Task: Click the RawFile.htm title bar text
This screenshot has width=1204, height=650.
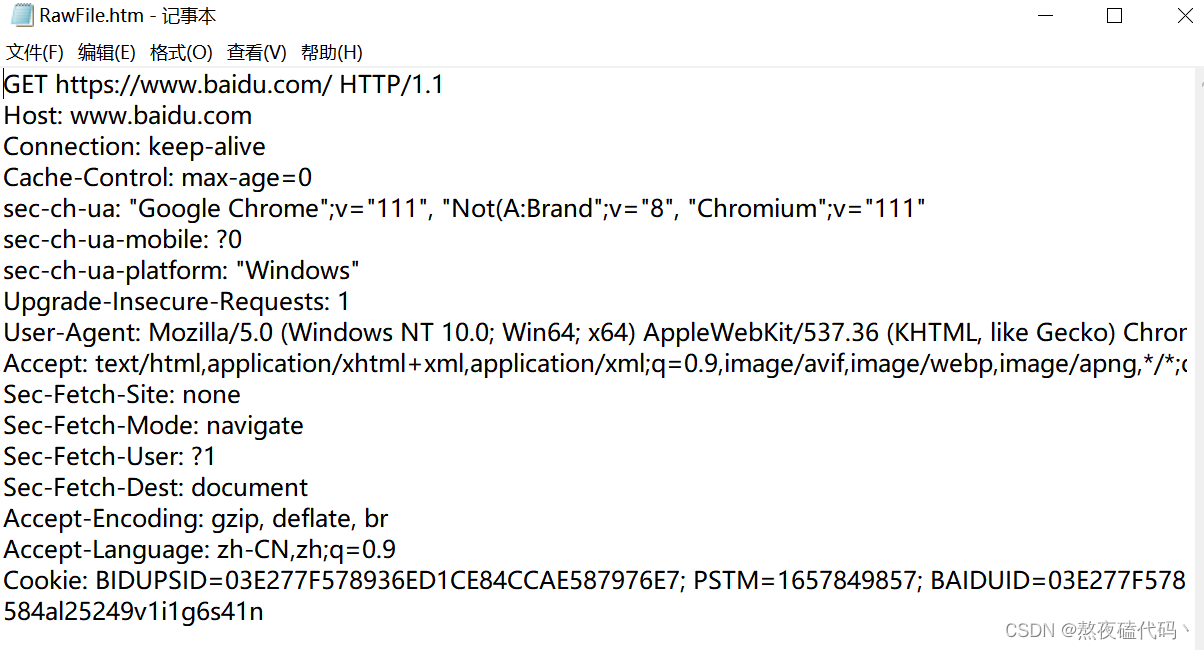Action: (128, 16)
